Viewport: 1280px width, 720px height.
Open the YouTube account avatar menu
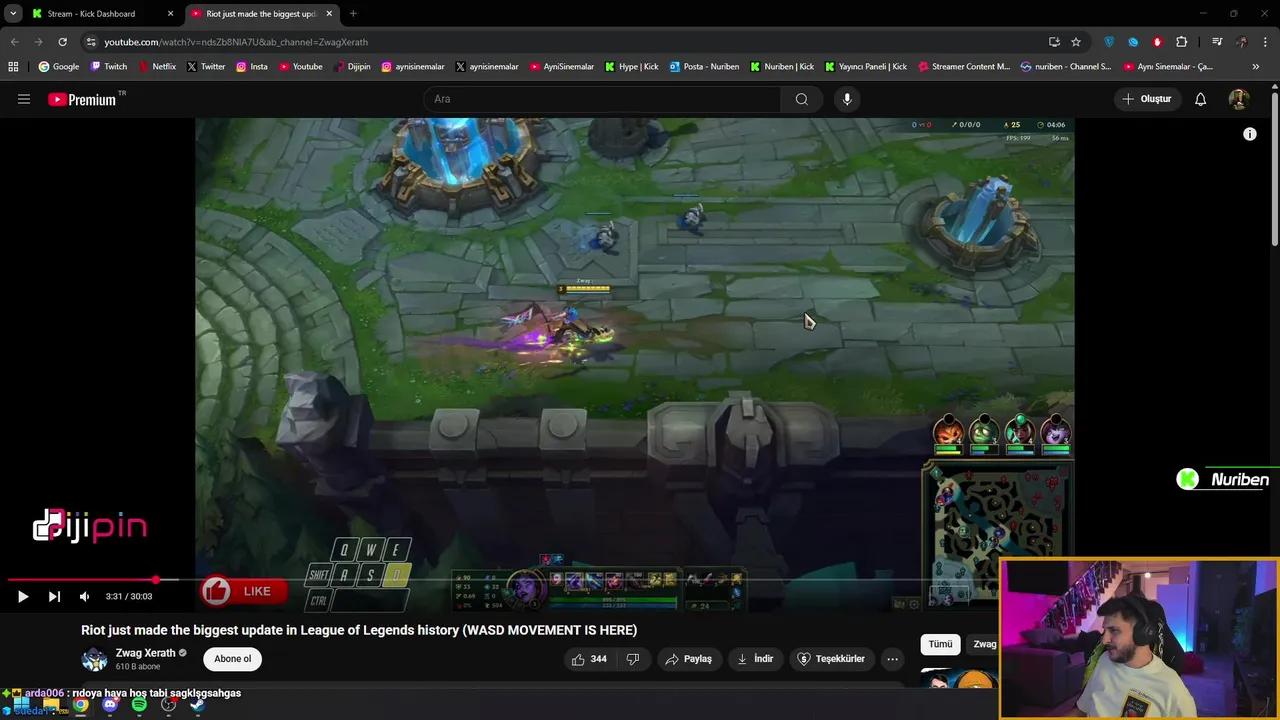pos(1238,99)
